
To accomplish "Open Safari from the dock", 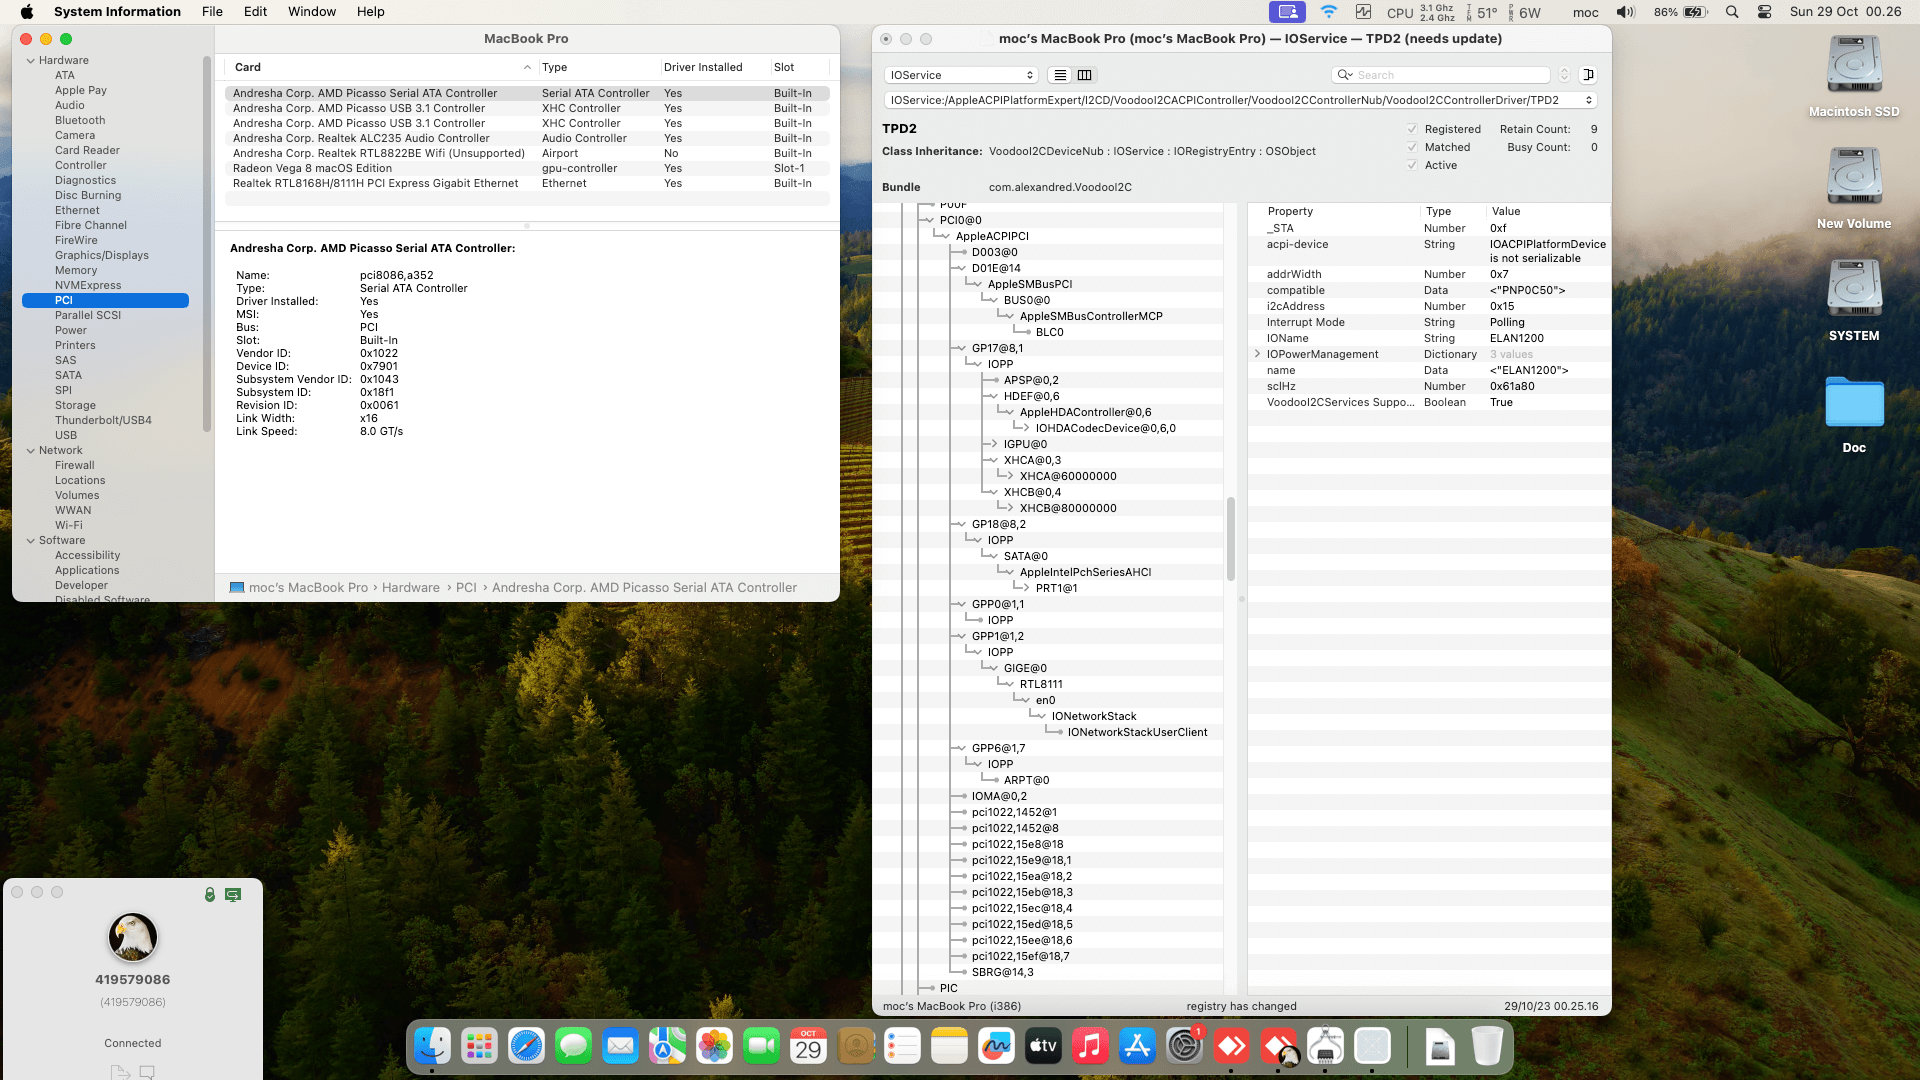I will click(x=526, y=1046).
